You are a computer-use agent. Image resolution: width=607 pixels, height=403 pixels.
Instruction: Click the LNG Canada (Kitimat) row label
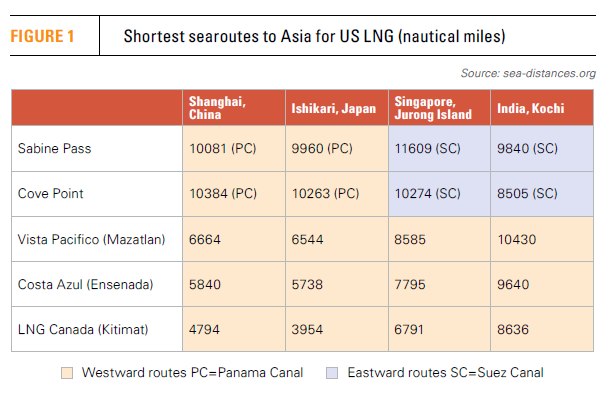click(x=84, y=330)
